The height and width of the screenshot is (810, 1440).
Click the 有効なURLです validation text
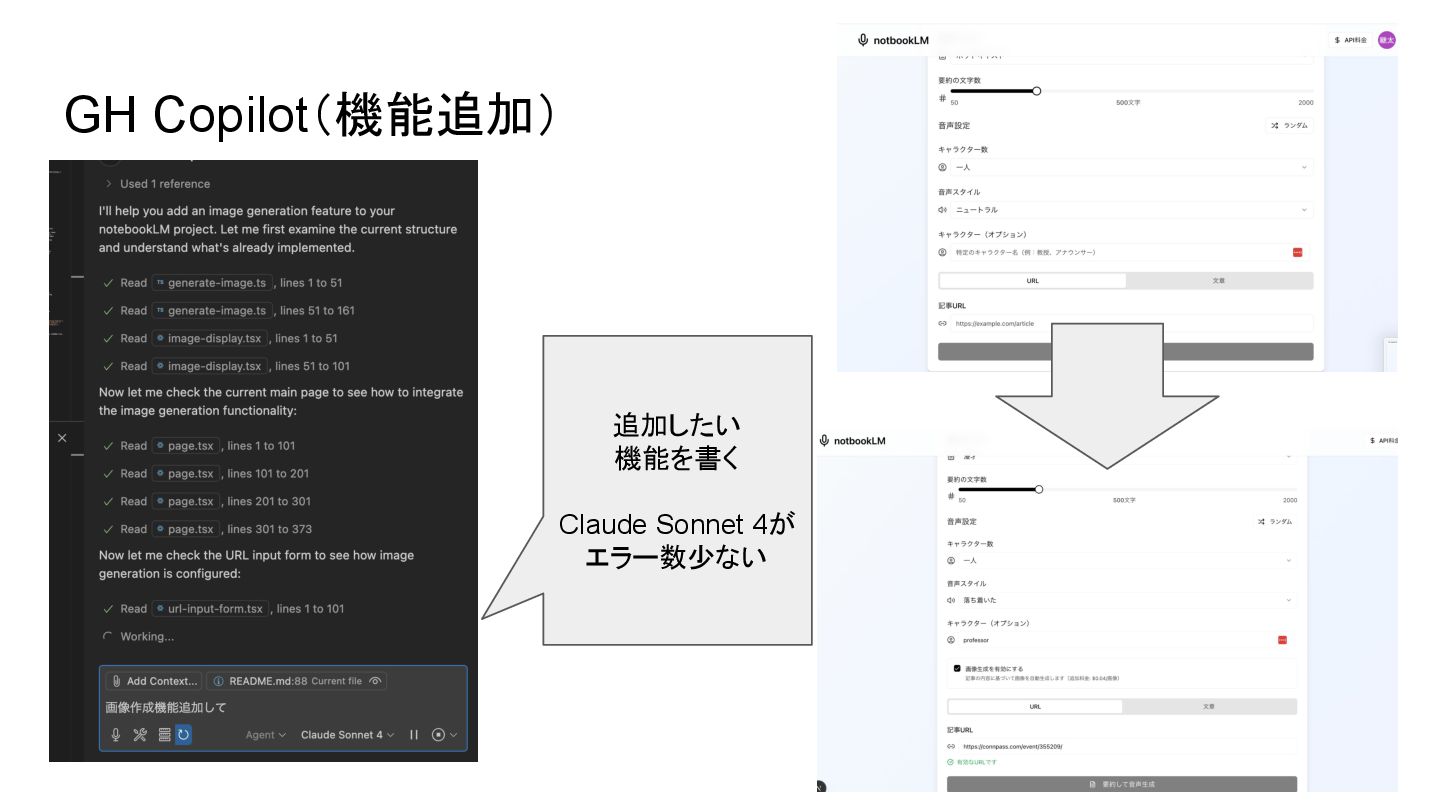[x=977, y=762]
